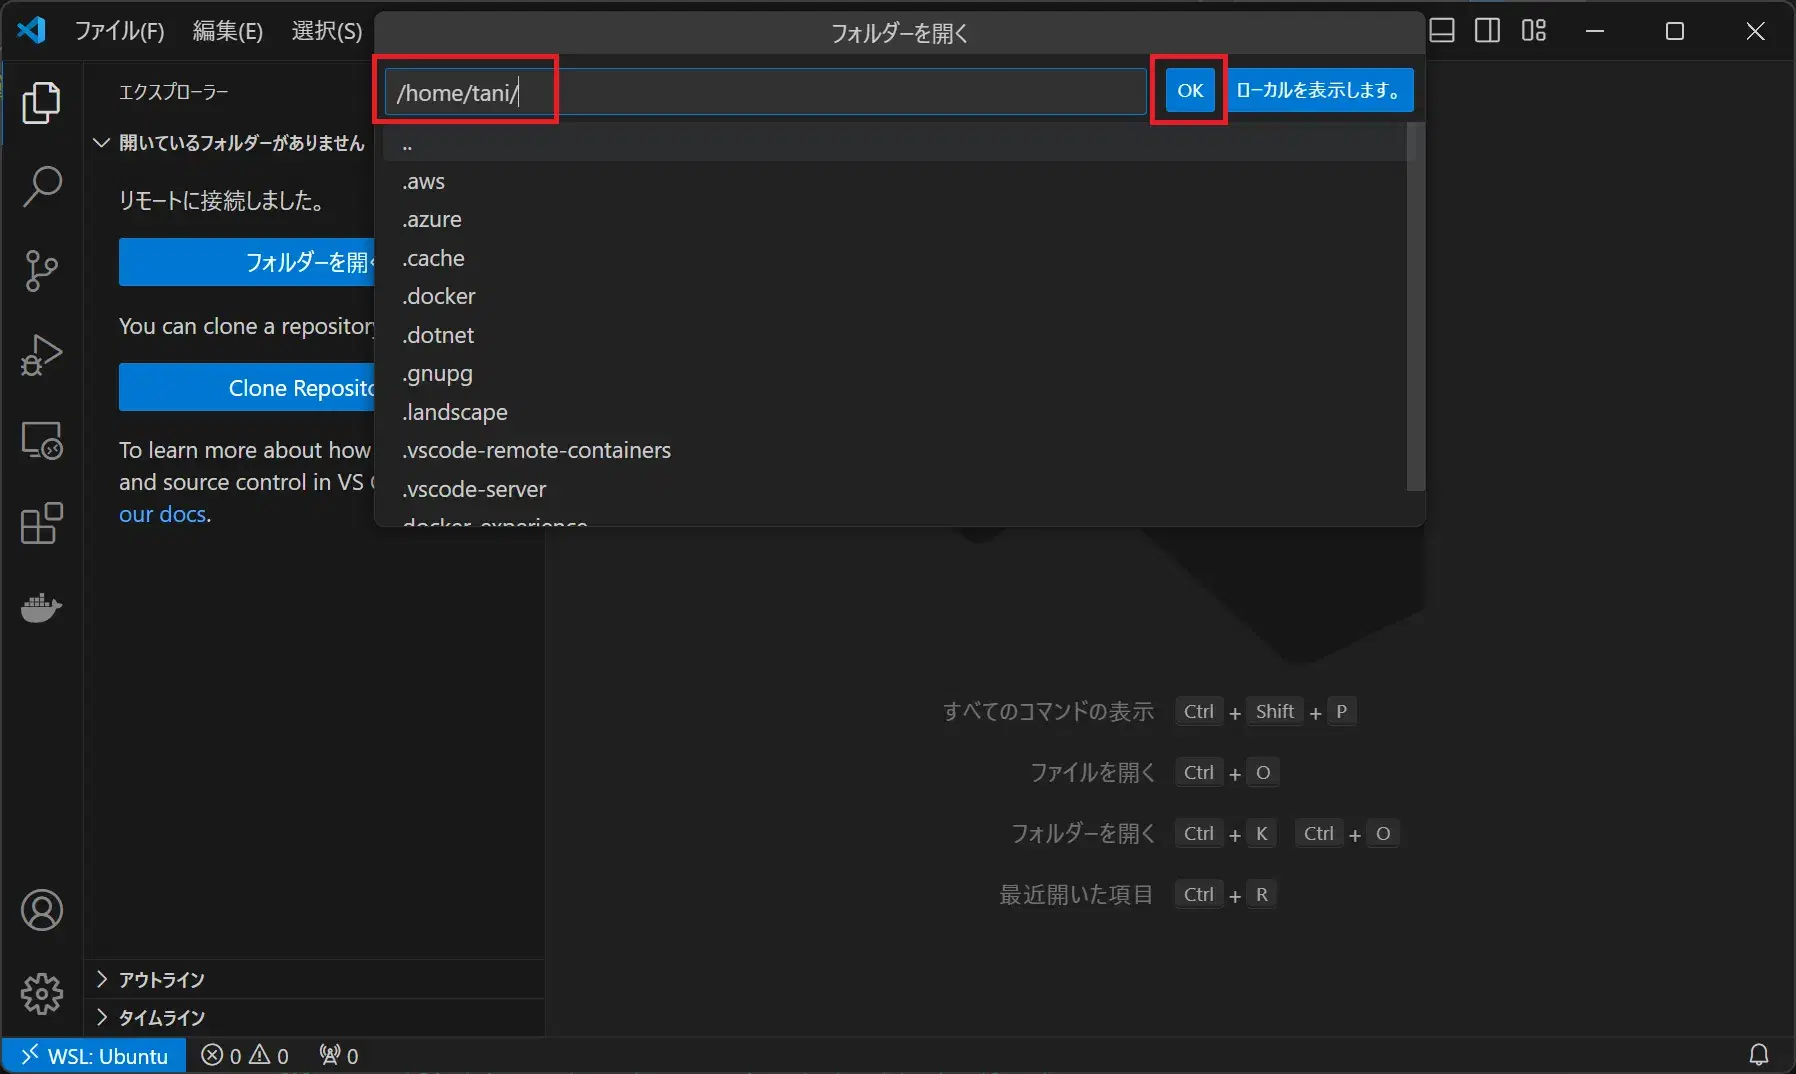Click the WSL: Ubuntu remote indicator
The width and height of the screenshot is (1796, 1074).
tap(94, 1055)
